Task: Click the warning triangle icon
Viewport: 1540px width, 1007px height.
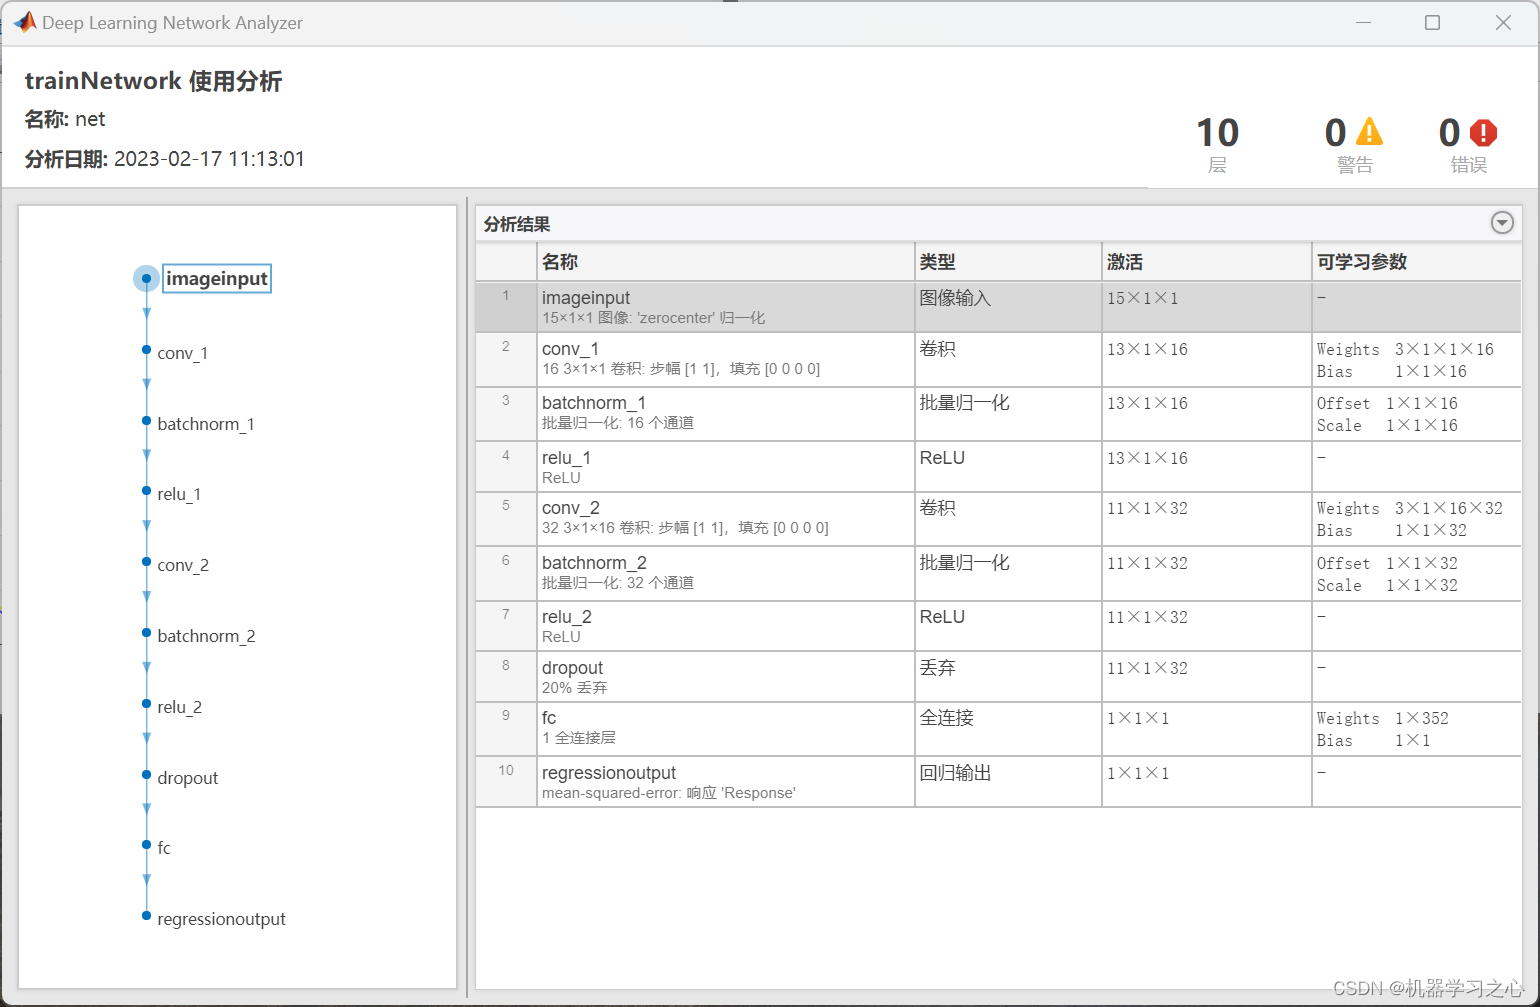Action: tap(1369, 132)
